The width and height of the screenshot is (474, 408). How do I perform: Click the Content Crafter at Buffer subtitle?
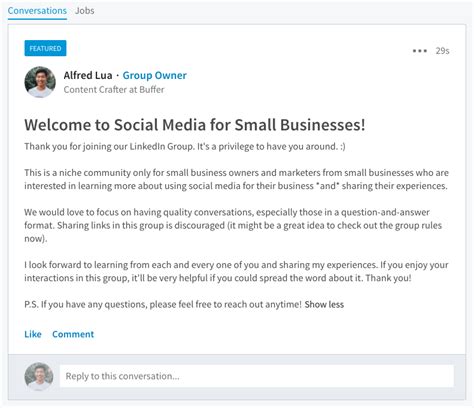(x=114, y=90)
